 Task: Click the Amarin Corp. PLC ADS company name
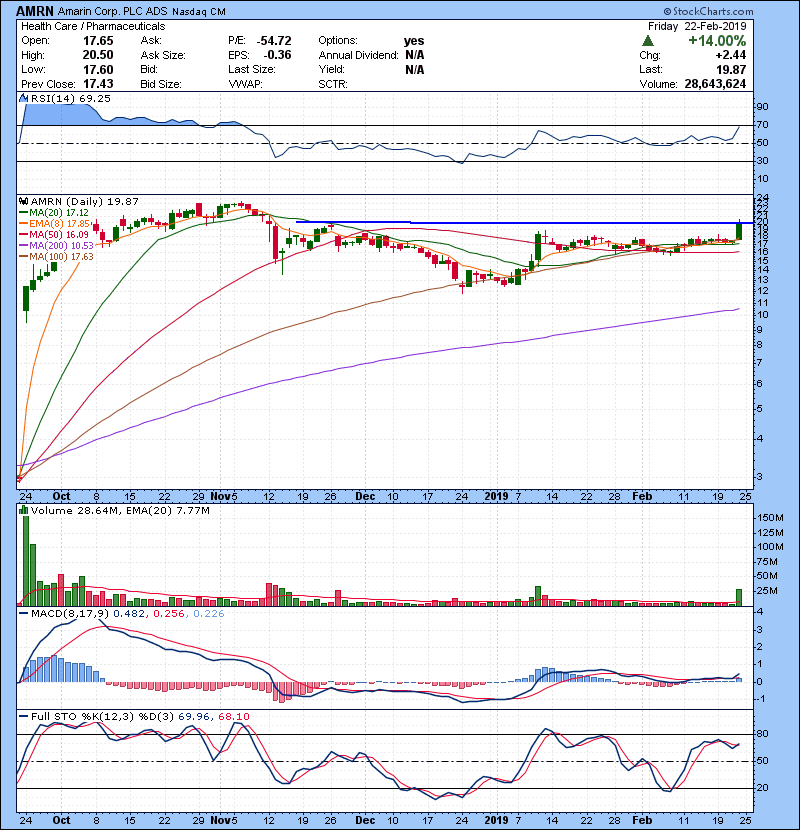(113, 12)
